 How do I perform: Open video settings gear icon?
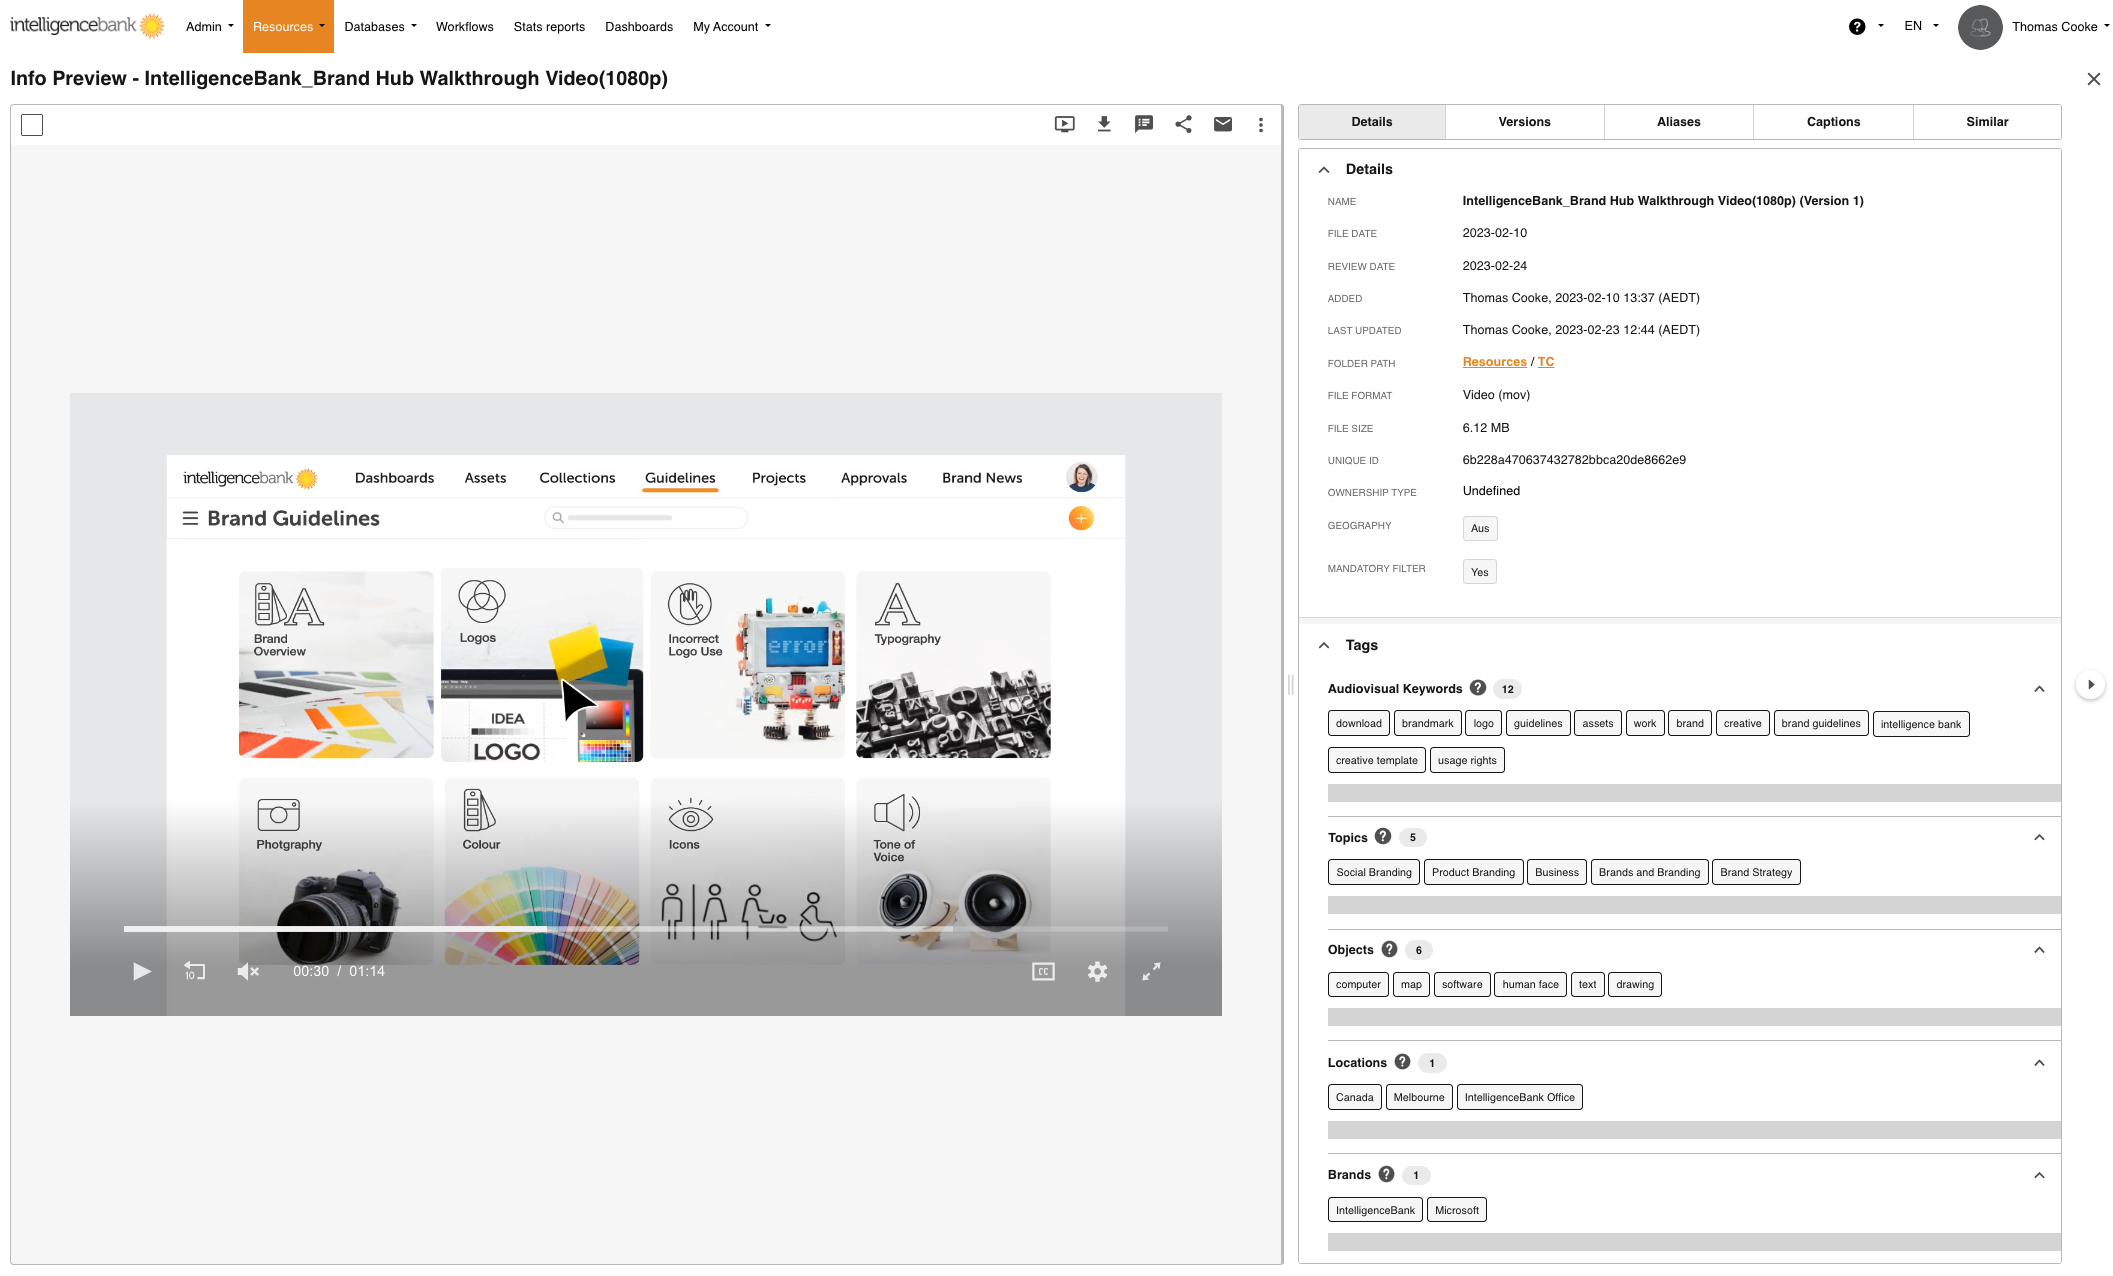click(1097, 972)
